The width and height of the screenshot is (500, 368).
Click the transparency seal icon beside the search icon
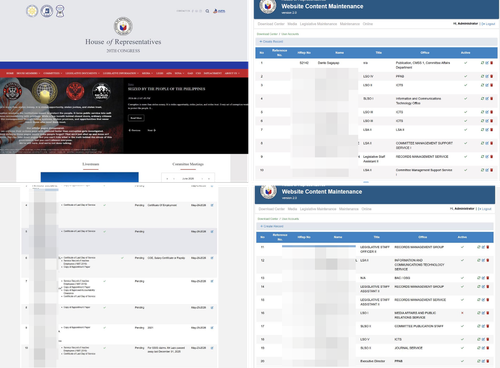[219, 11]
